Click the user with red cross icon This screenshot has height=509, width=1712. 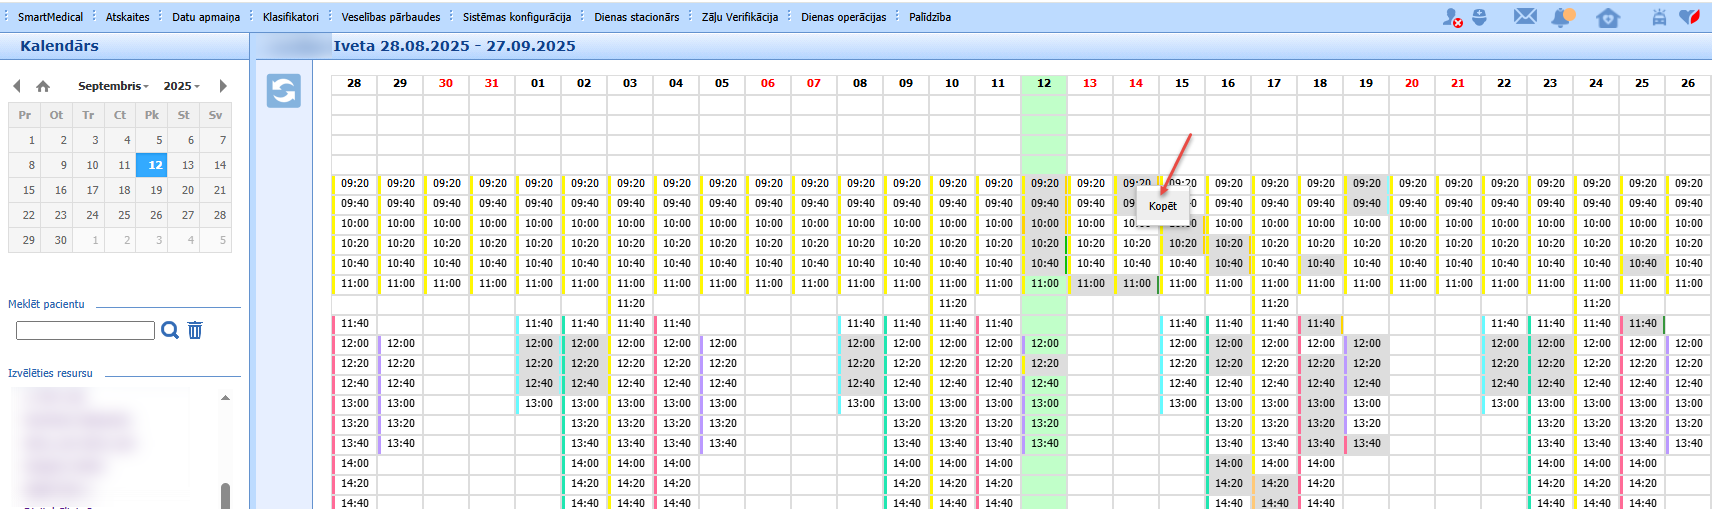tap(1452, 17)
